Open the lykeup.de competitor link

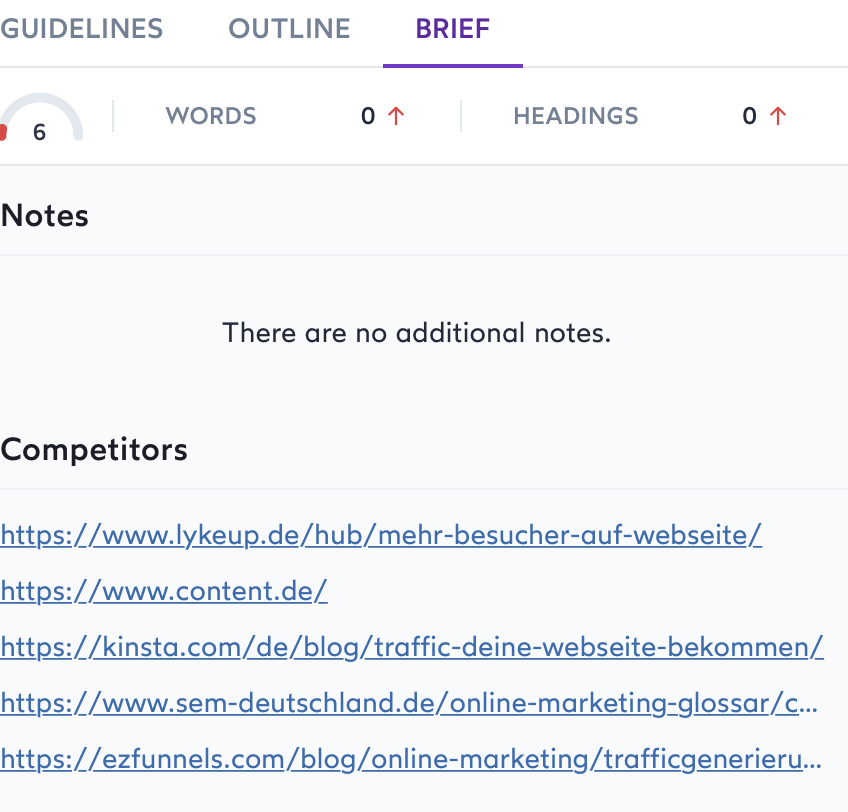click(381, 535)
